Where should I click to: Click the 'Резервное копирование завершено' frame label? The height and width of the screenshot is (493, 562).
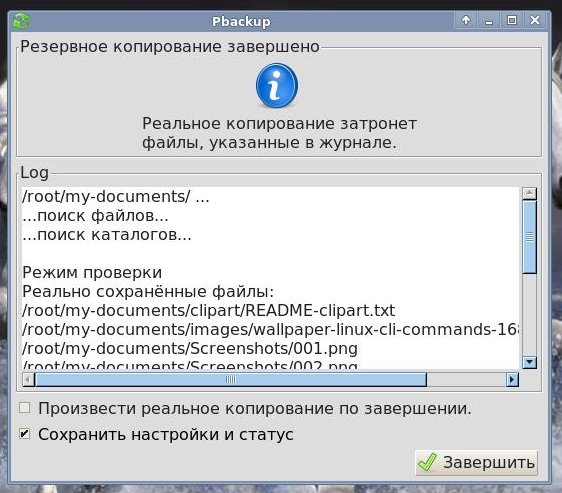point(170,47)
